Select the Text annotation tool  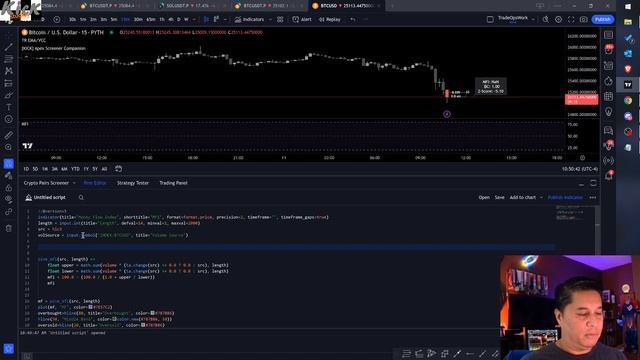pos(9,107)
